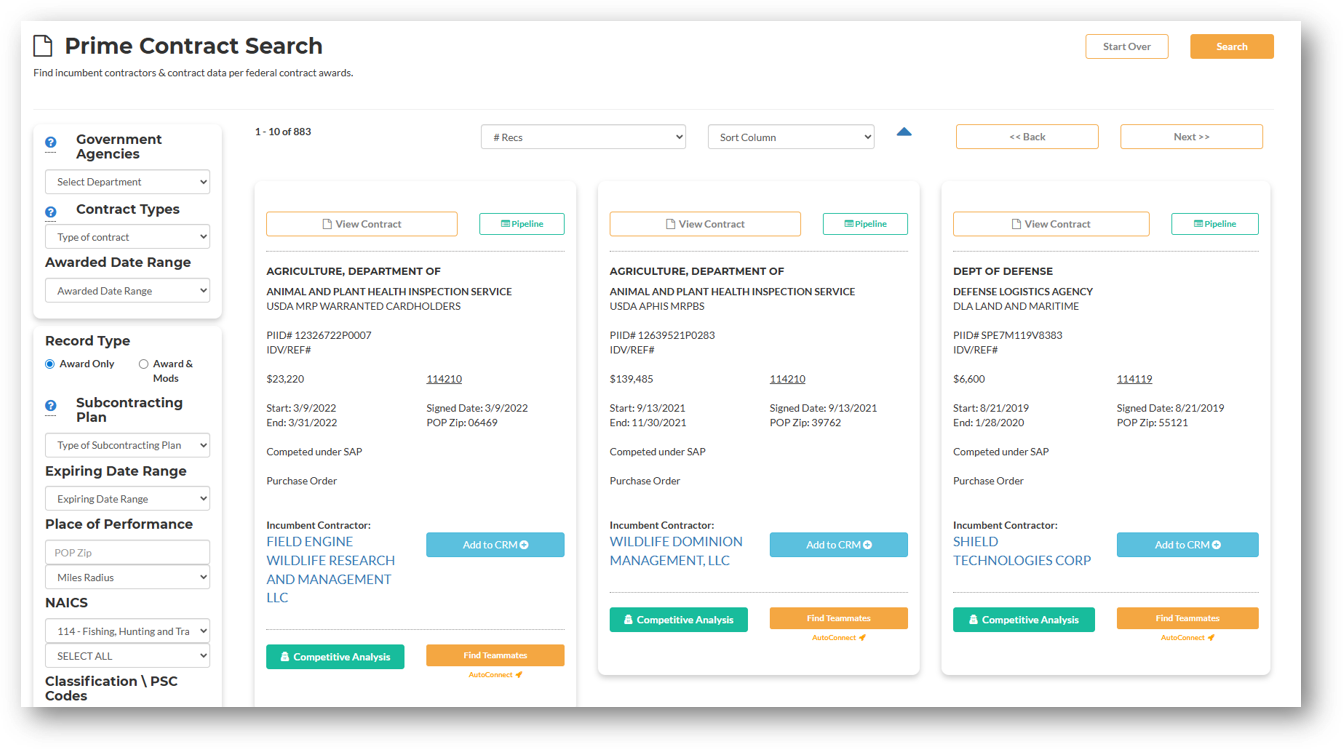1343x749 pixels.
Task: Click the help icon next to Government Agencies
Action: click(x=50, y=144)
